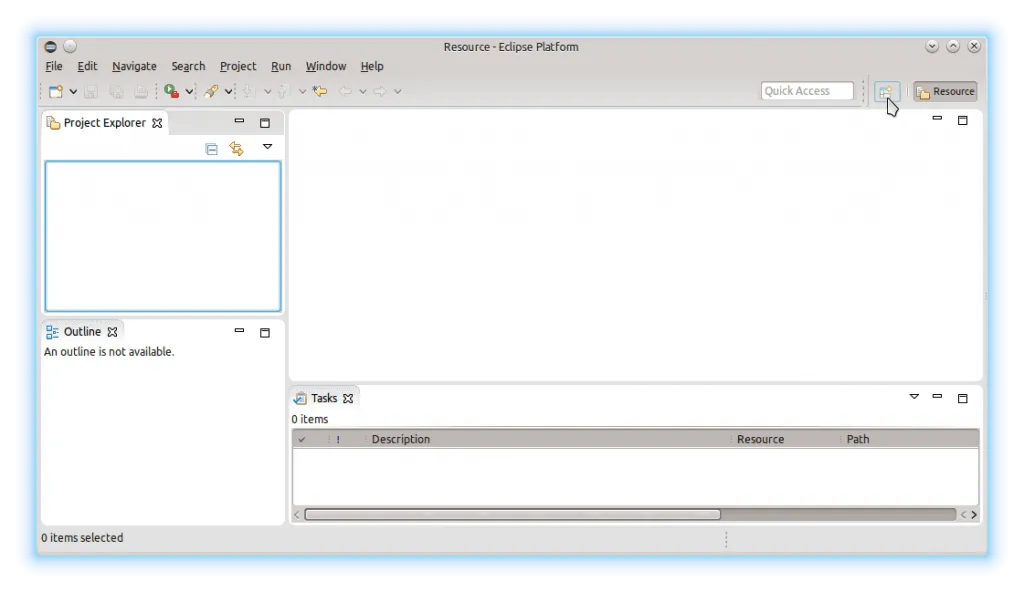Screen dimensions: 1024x592
Task: Click the Open Perspective icon
Action: [x=885, y=92]
